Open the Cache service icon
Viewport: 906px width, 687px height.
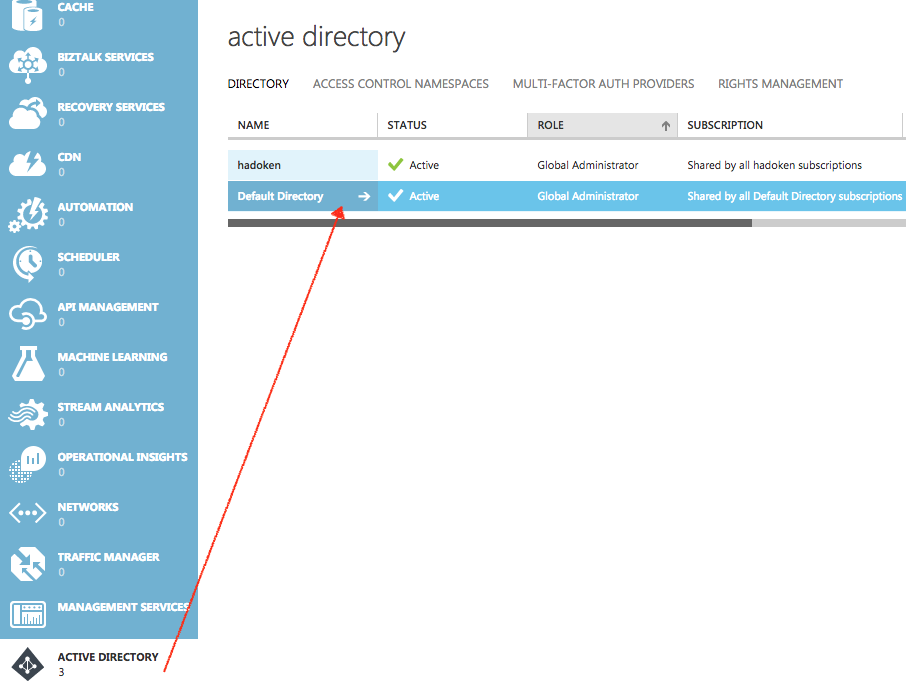coord(27,16)
